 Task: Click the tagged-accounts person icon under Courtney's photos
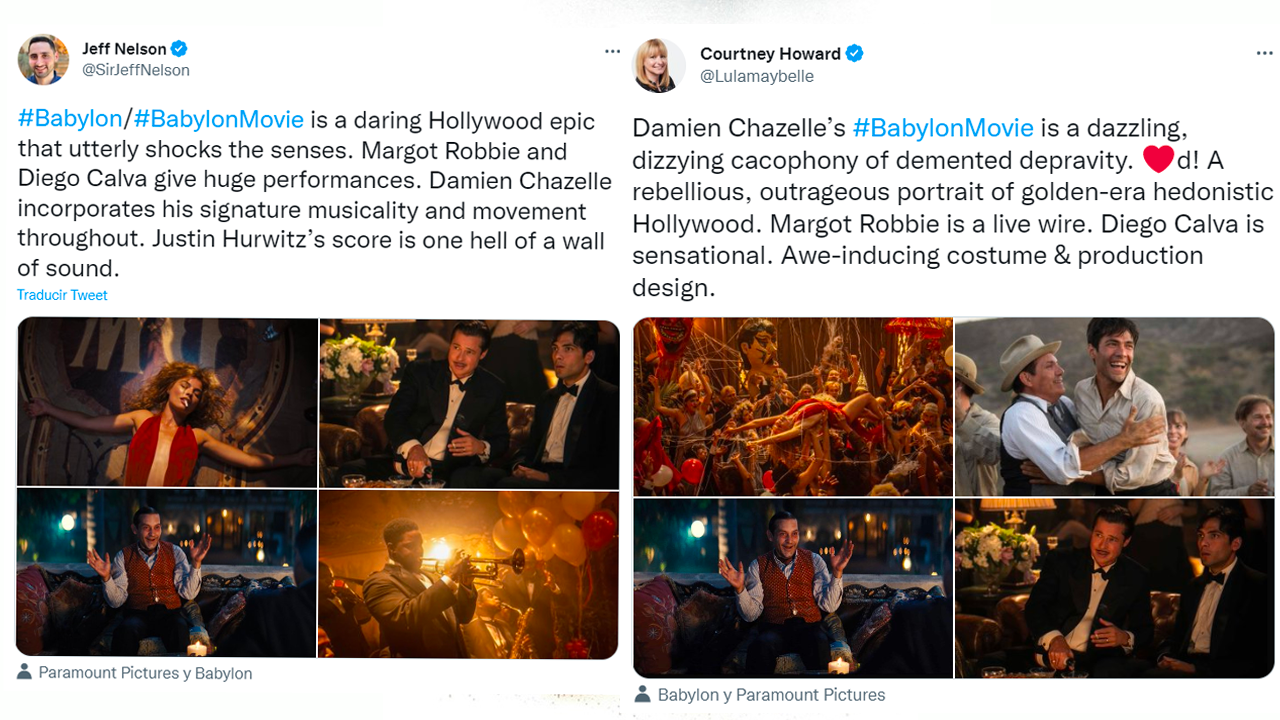641,693
